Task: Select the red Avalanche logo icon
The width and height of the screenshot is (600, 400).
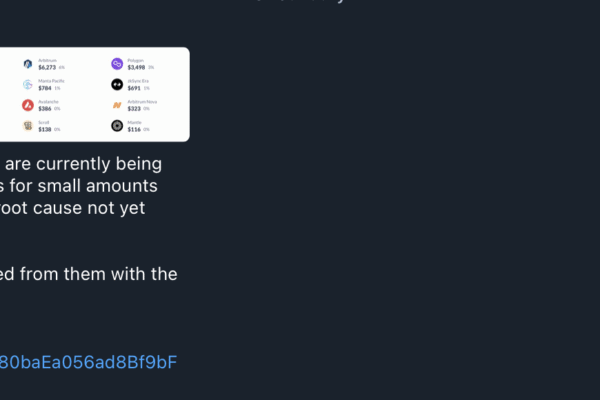Action: coord(28,105)
